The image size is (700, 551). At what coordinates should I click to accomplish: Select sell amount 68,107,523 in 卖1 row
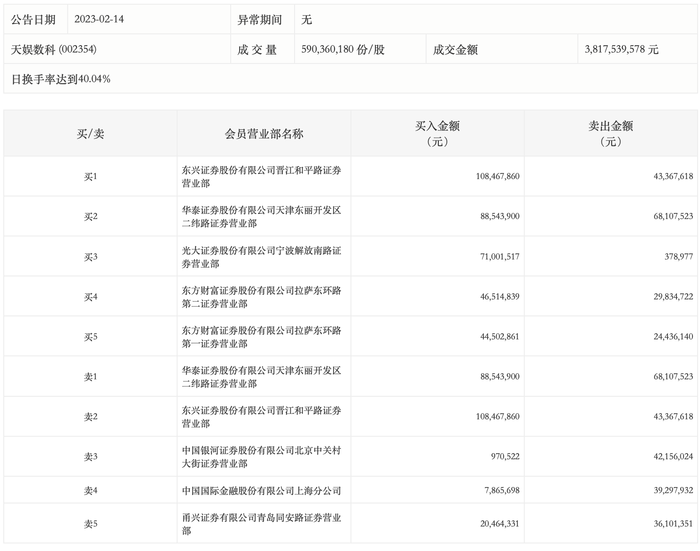pos(673,376)
